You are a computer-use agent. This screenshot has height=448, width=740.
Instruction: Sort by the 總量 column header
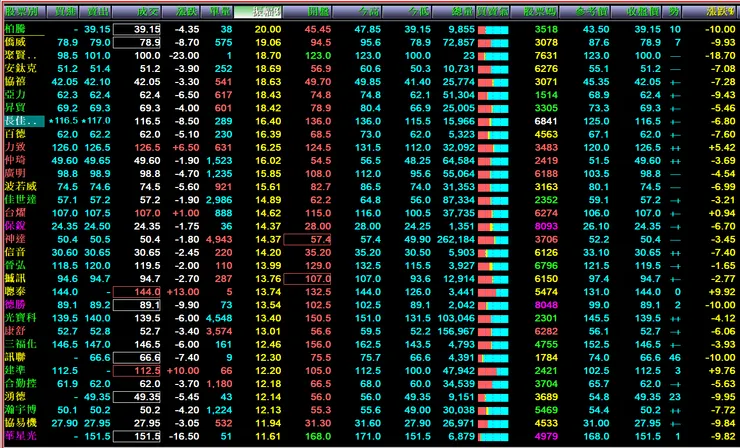click(x=454, y=12)
